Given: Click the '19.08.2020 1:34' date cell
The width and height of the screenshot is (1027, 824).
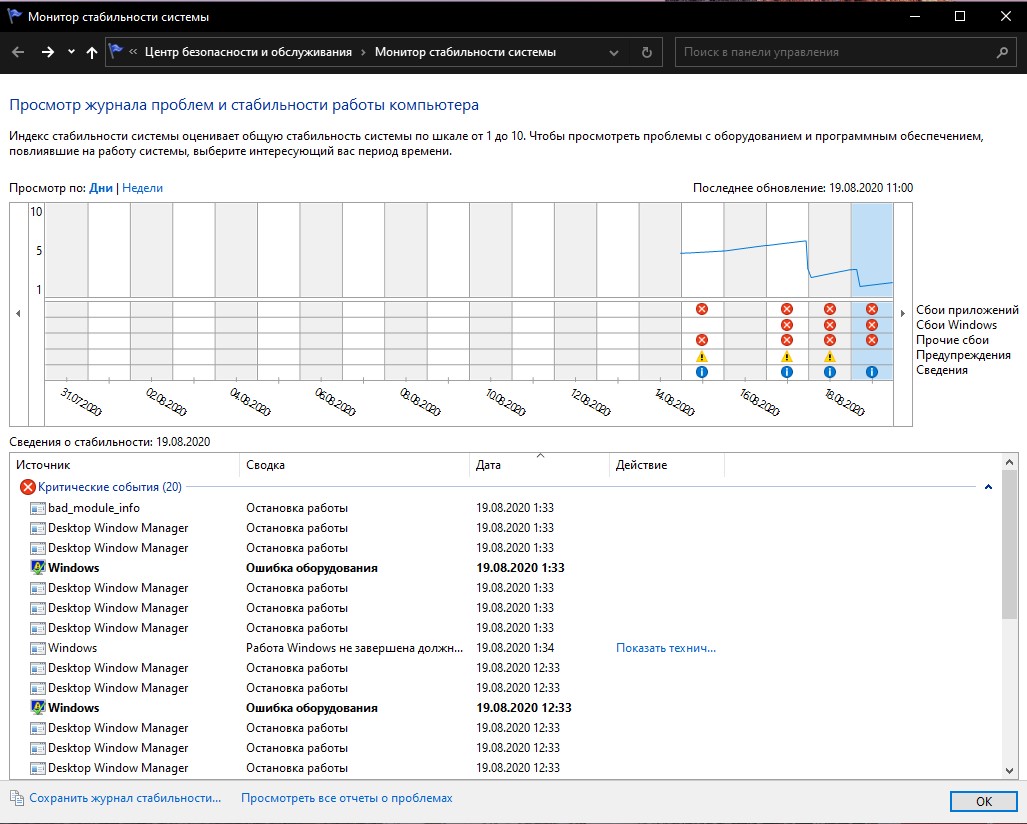Looking at the screenshot, I should pyautogui.click(x=515, y=648).
